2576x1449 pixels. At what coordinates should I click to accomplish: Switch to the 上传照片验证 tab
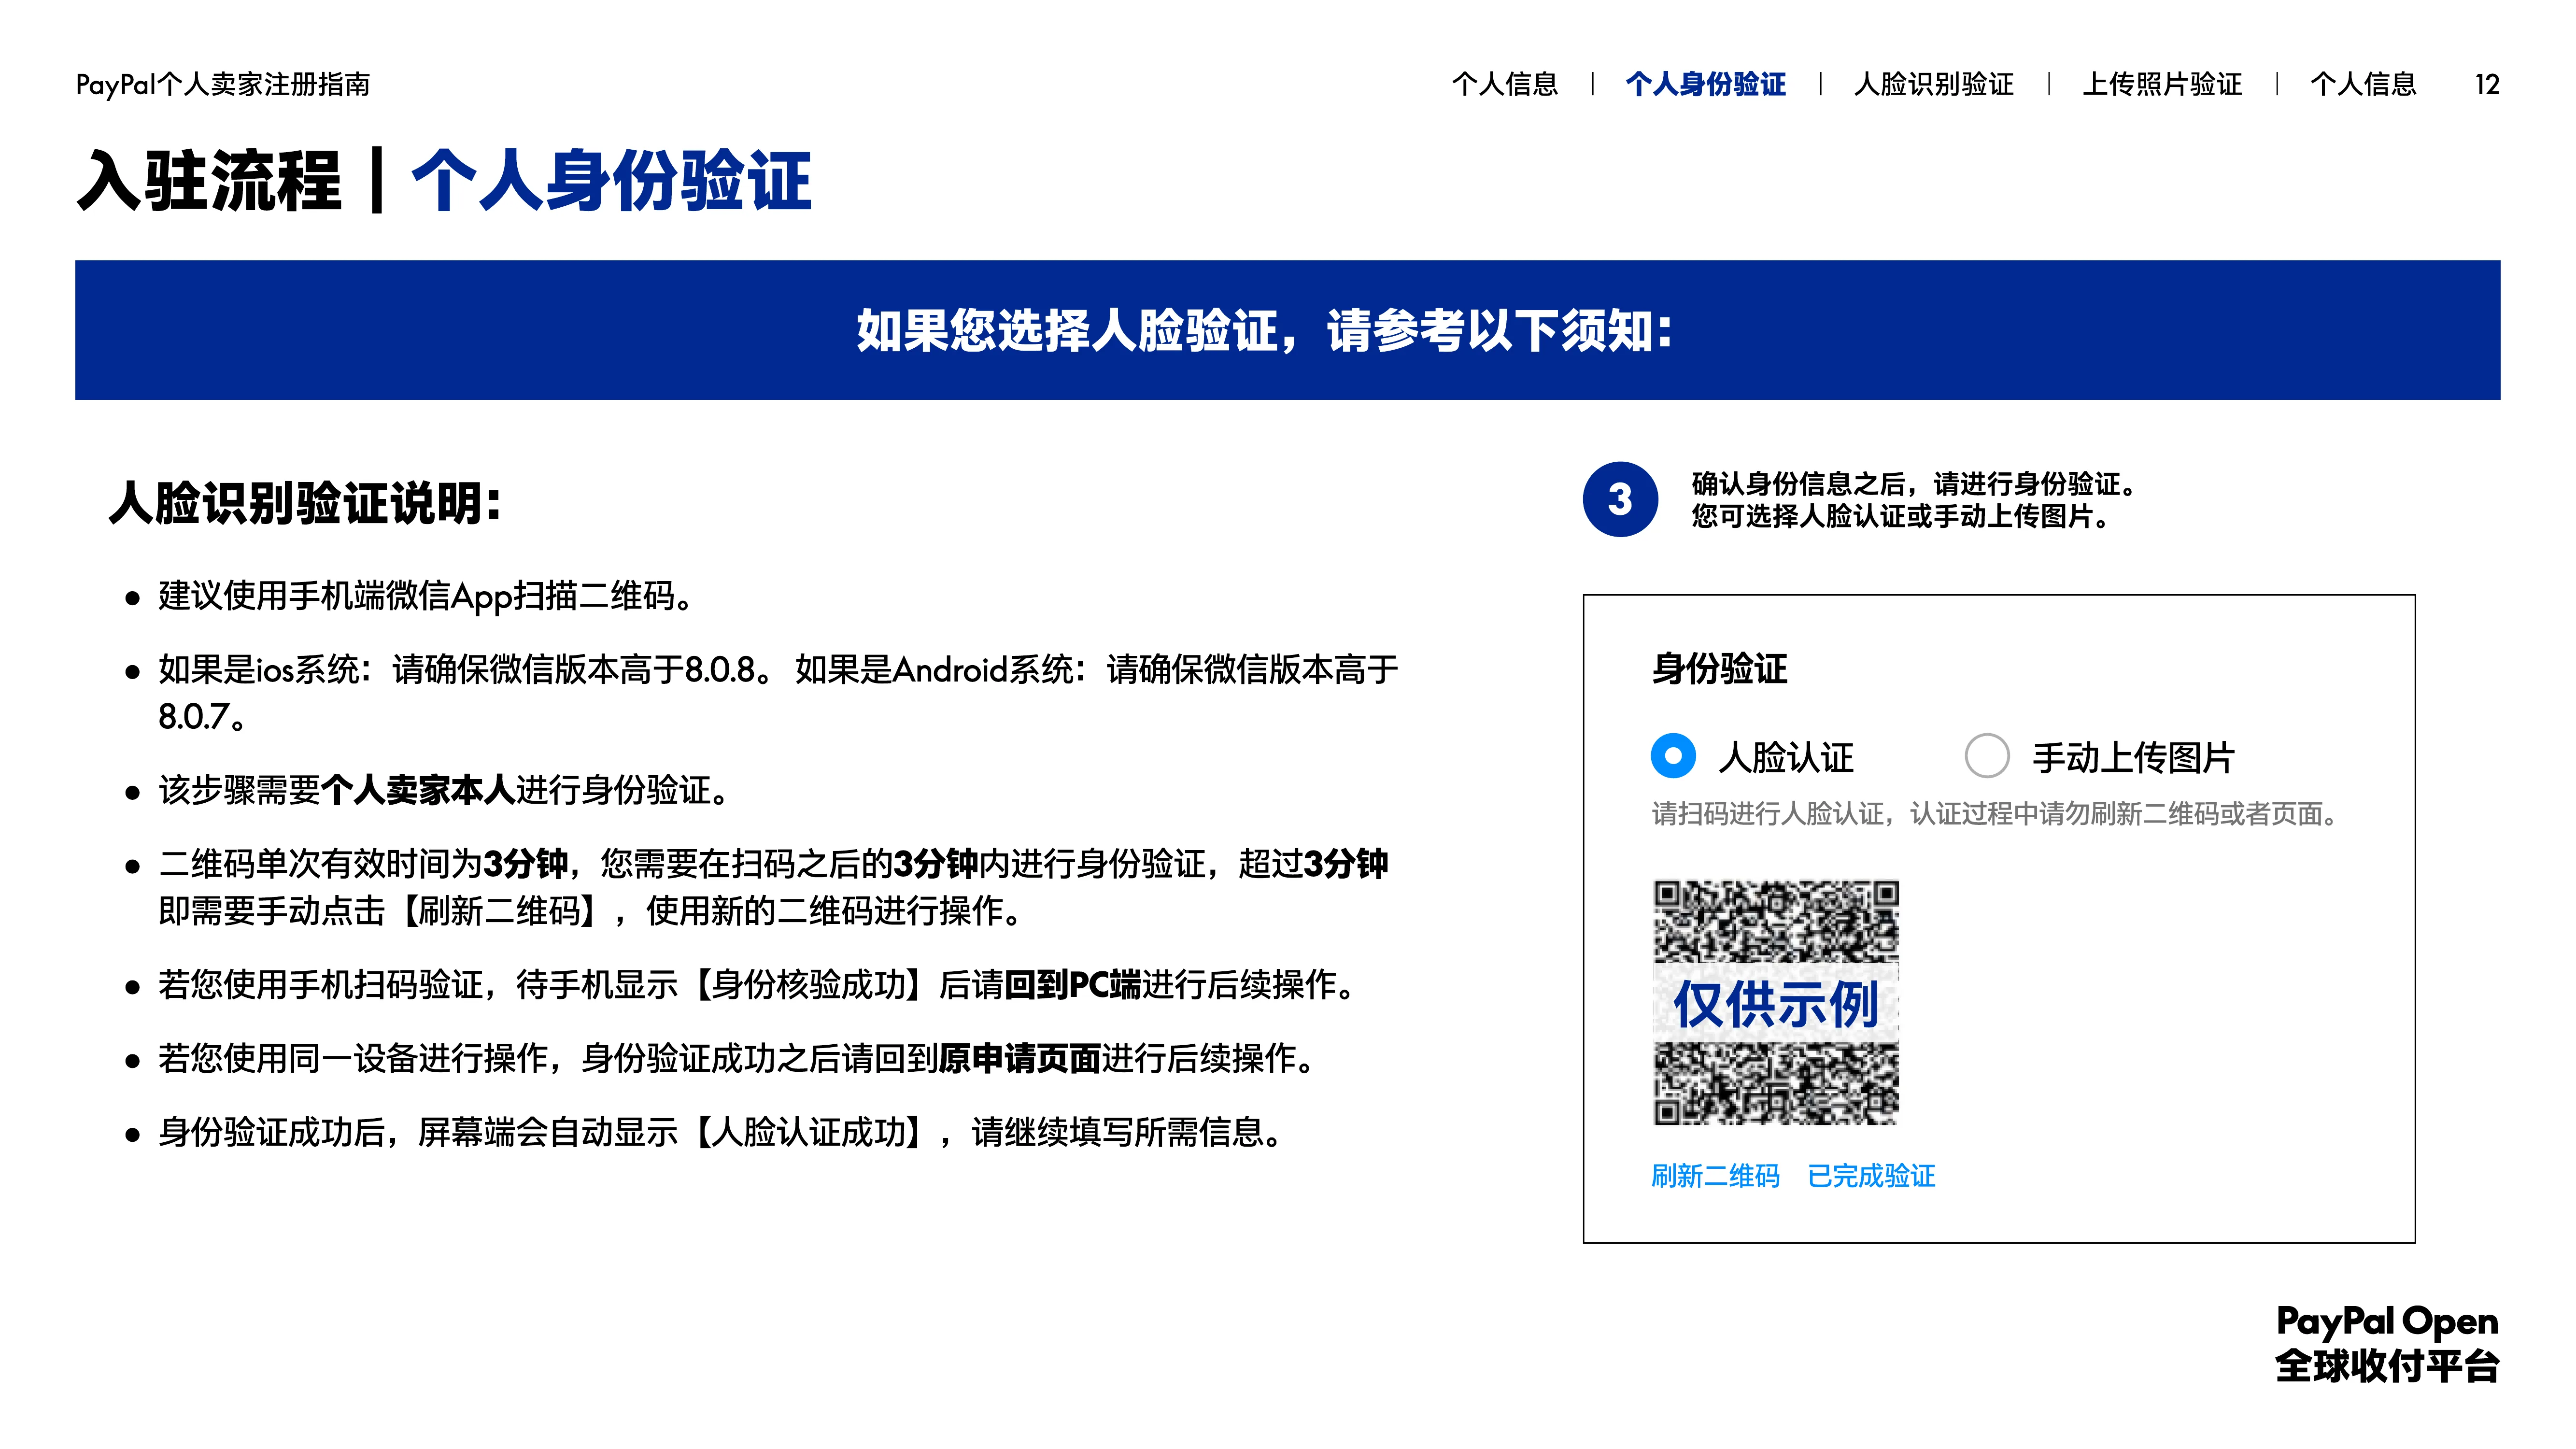tap(2162, 84)
